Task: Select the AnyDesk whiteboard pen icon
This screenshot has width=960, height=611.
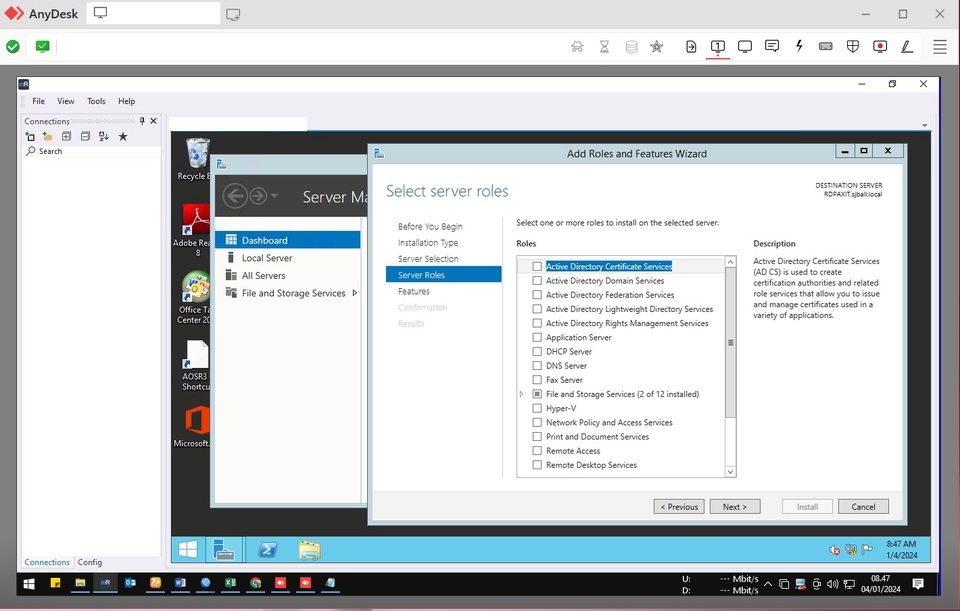Action: coord(907,46)
